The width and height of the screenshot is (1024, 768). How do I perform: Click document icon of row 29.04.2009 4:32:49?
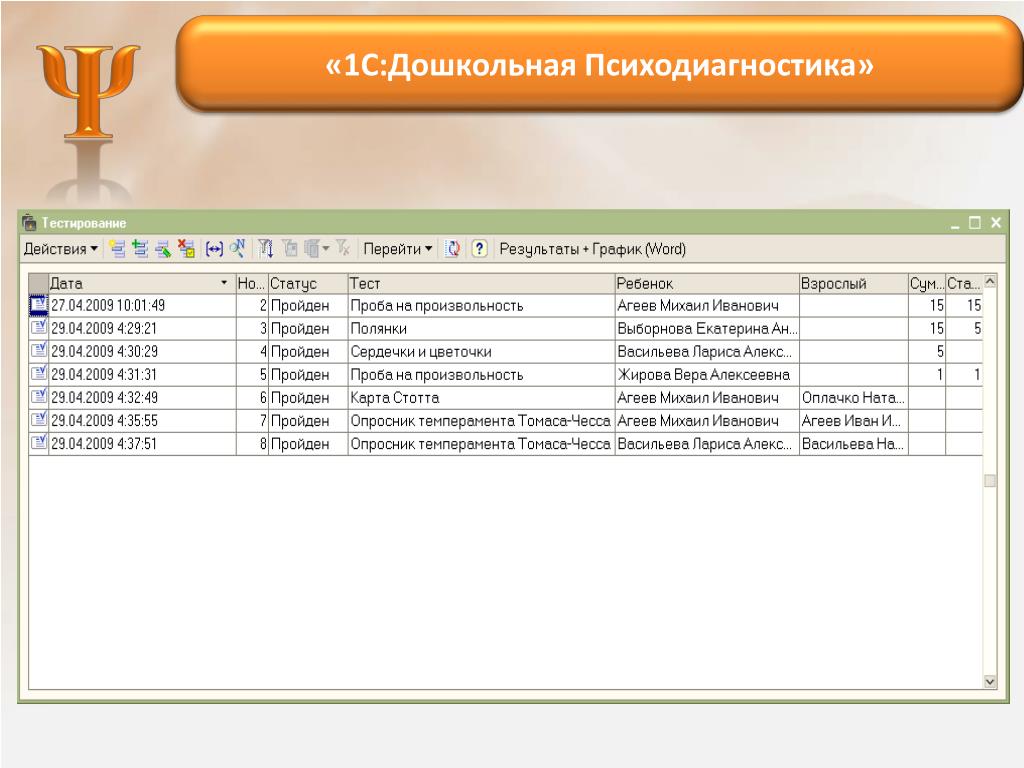pos(39,397)
